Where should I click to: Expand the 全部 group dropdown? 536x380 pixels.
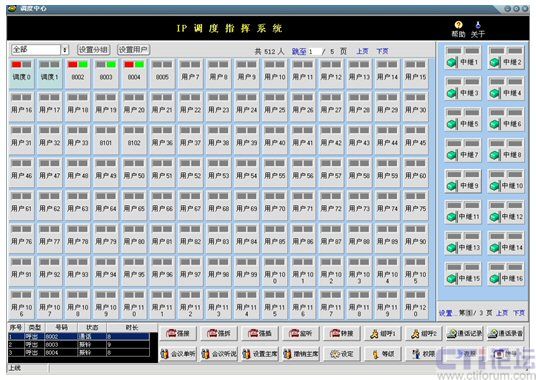click(x=65, y=50)
